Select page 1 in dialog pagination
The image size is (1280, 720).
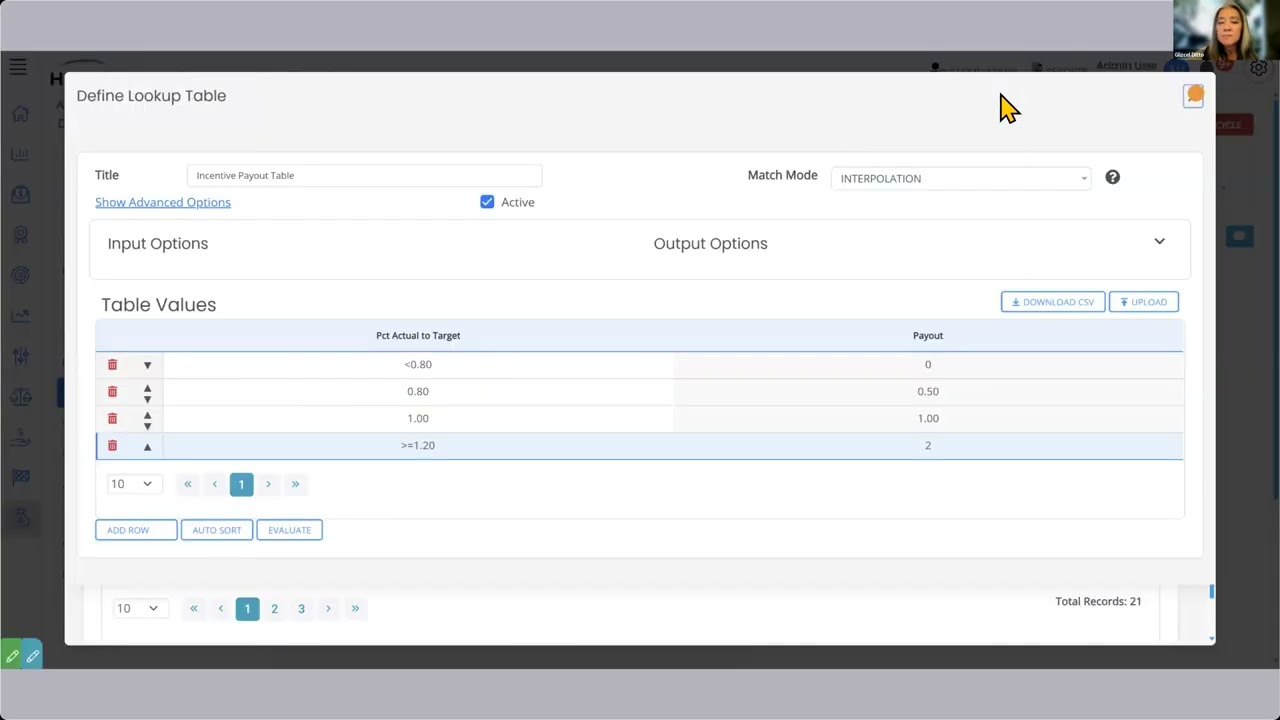coord(241,484)
